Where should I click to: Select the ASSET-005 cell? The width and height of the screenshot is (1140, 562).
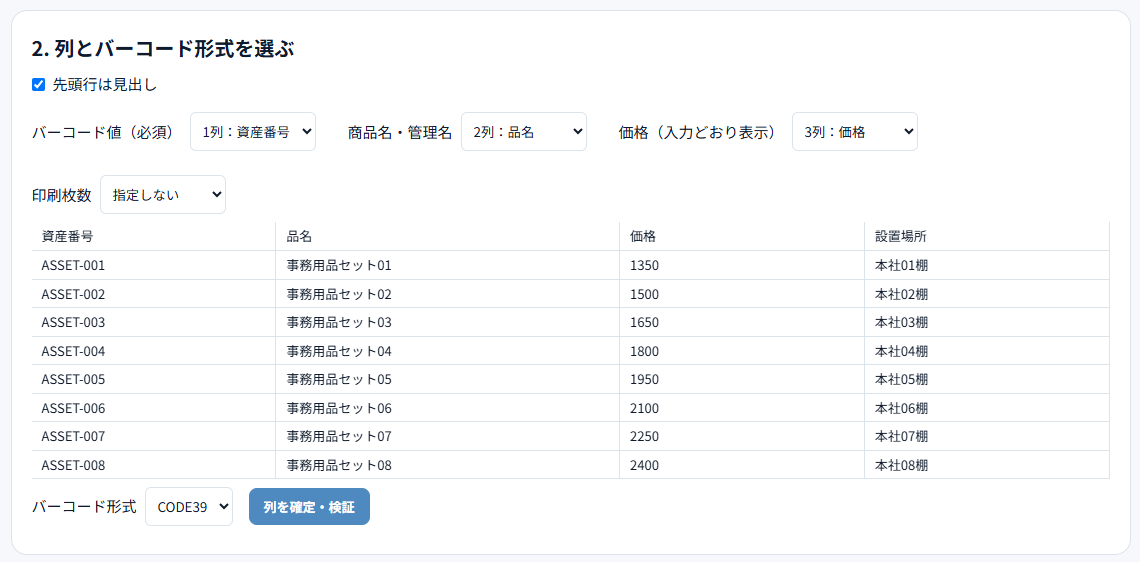tap(154, 379)
